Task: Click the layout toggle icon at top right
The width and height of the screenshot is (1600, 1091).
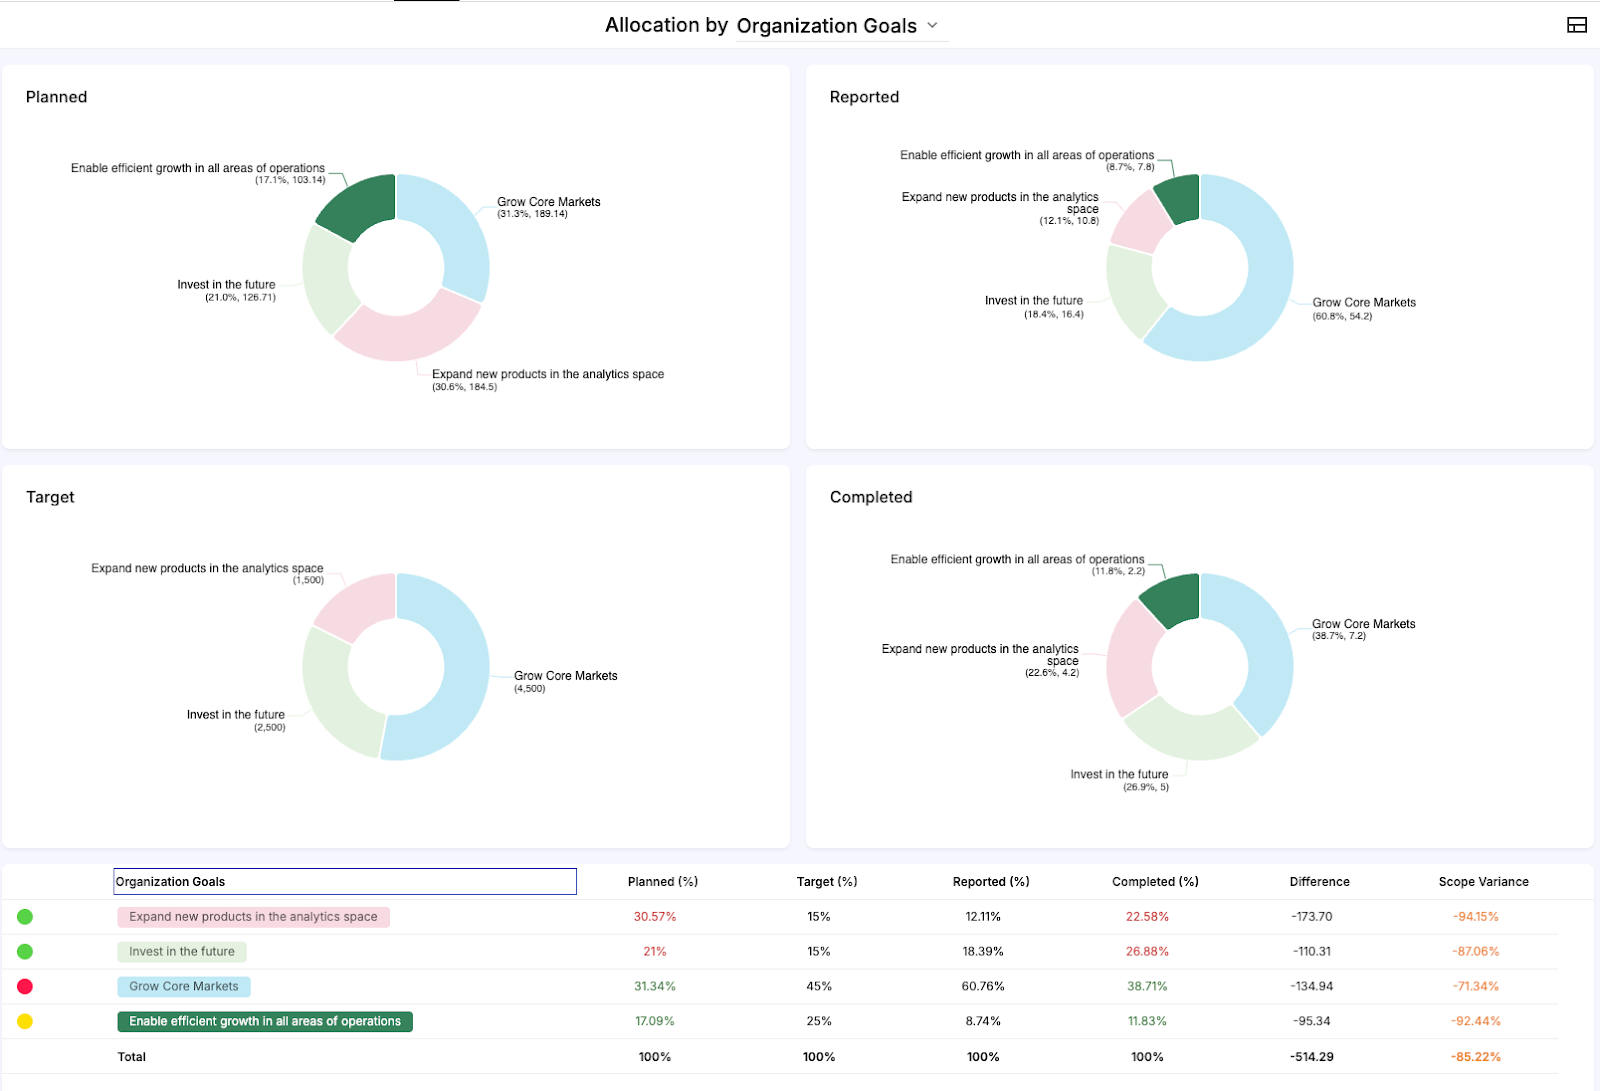Action: tap(1576, 25)
